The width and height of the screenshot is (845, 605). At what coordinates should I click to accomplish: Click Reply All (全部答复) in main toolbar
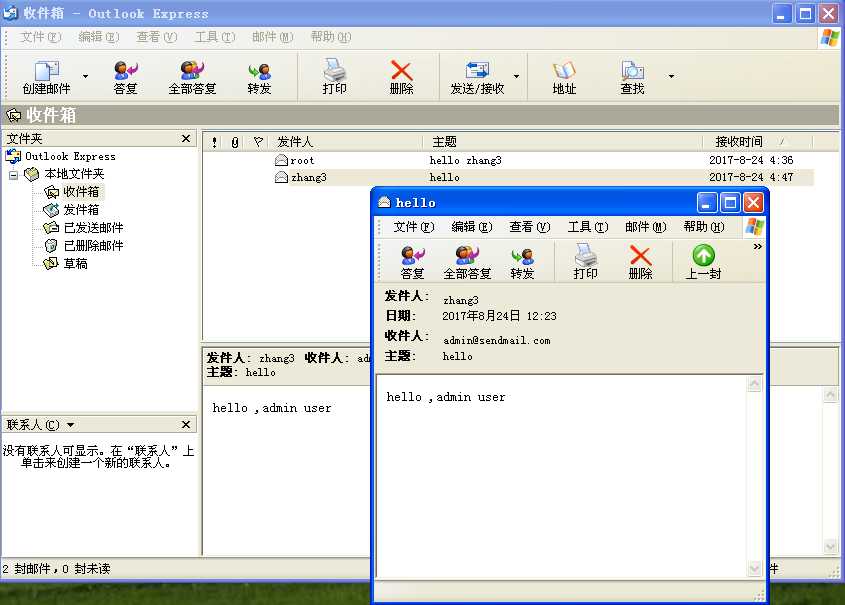tap(192, 78)
